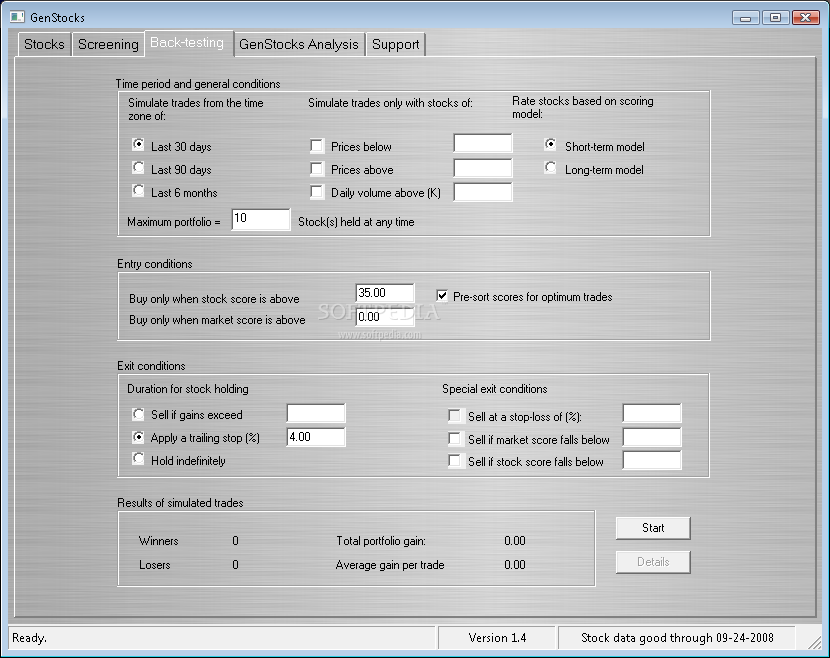Click the Maximum portfolio field showing 10
Viewport: 830px width, 658px height.
click(x=260, y=219)
